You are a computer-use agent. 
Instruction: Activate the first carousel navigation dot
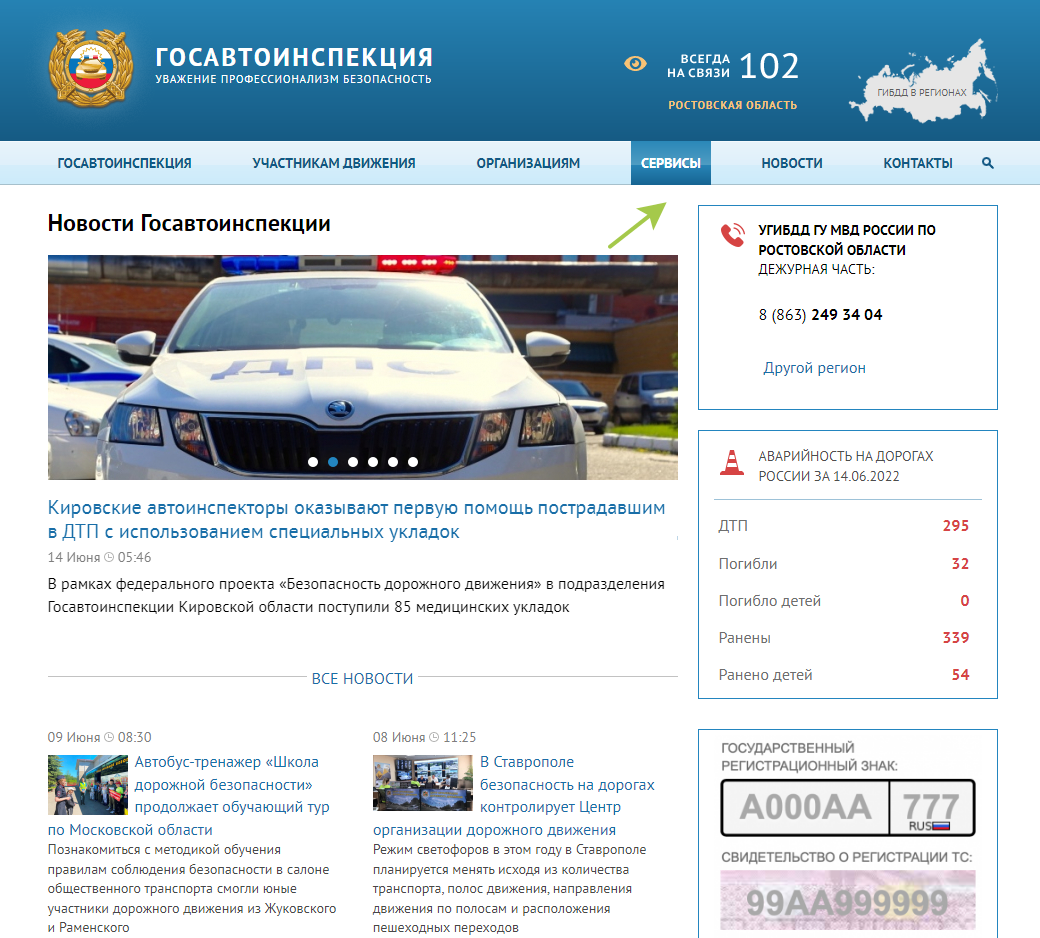tap(312, 462)
